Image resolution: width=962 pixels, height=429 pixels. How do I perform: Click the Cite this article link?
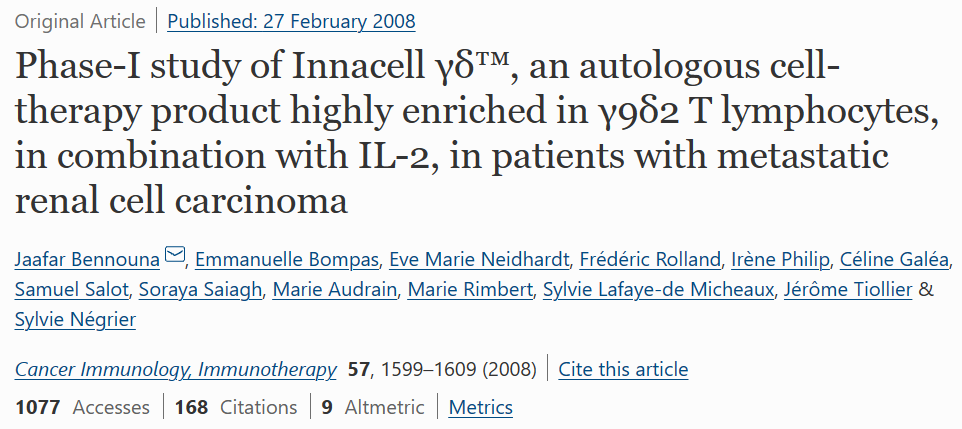623,369
